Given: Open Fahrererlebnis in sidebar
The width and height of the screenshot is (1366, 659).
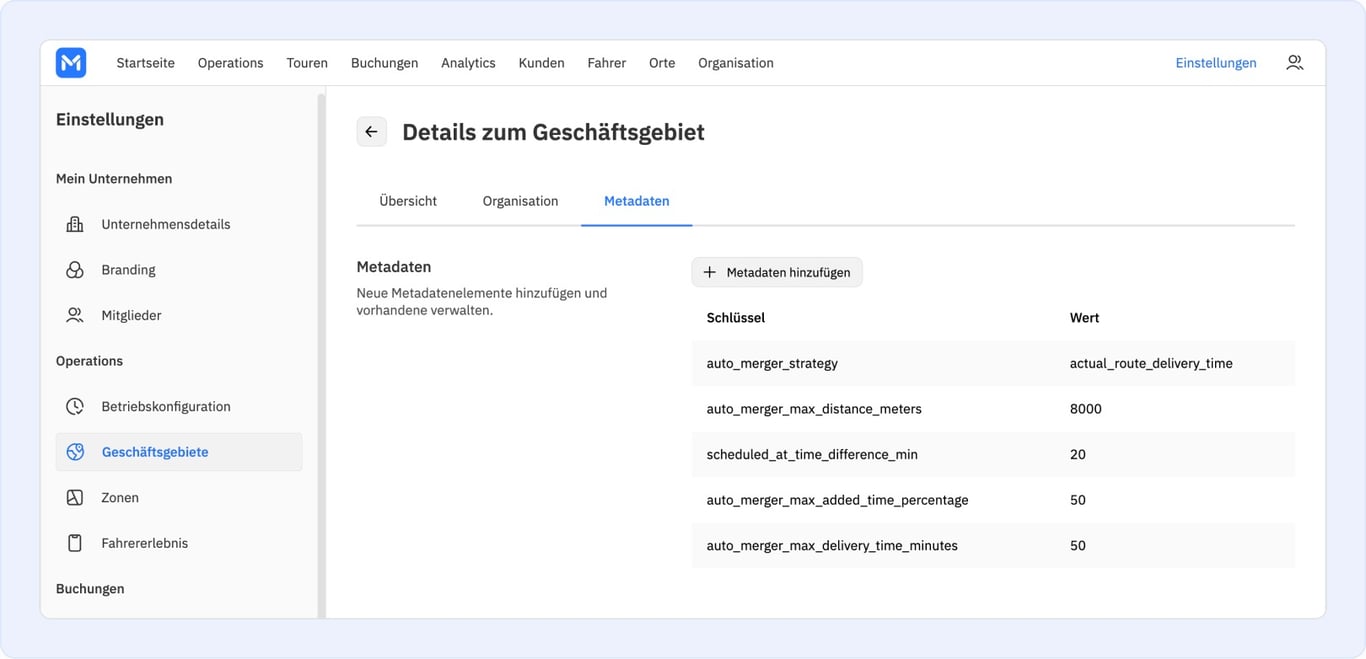Looking at the screenshot, I should click(179, 543).
